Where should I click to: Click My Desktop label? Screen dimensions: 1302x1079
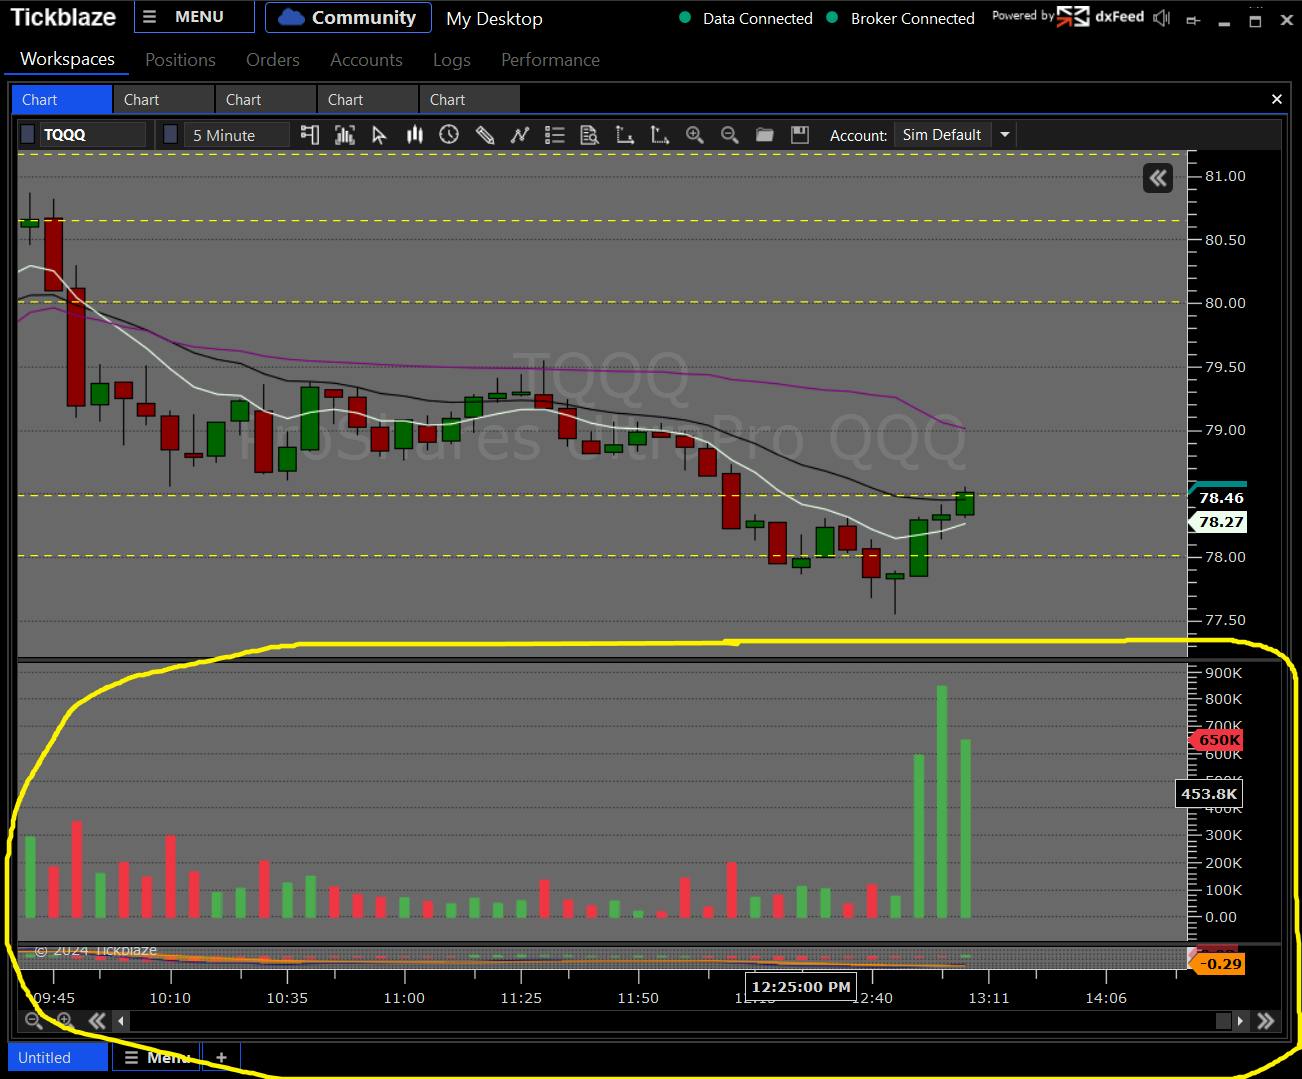[494, 19]
